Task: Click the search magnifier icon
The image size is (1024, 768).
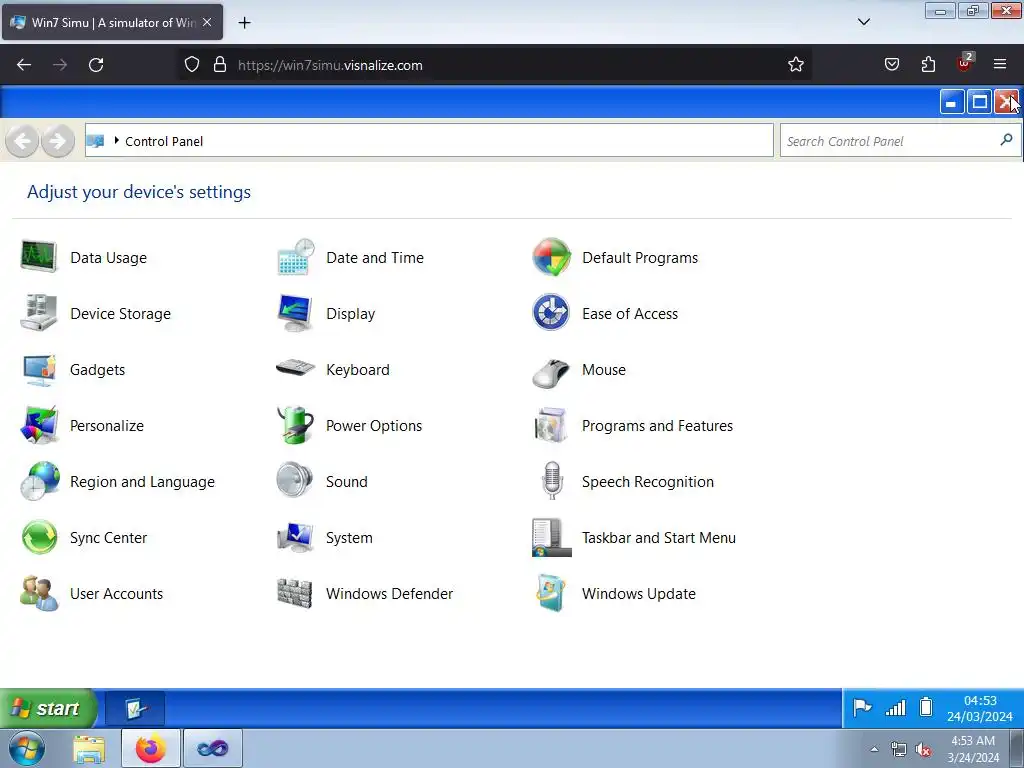Action: tap(1006, 140)
